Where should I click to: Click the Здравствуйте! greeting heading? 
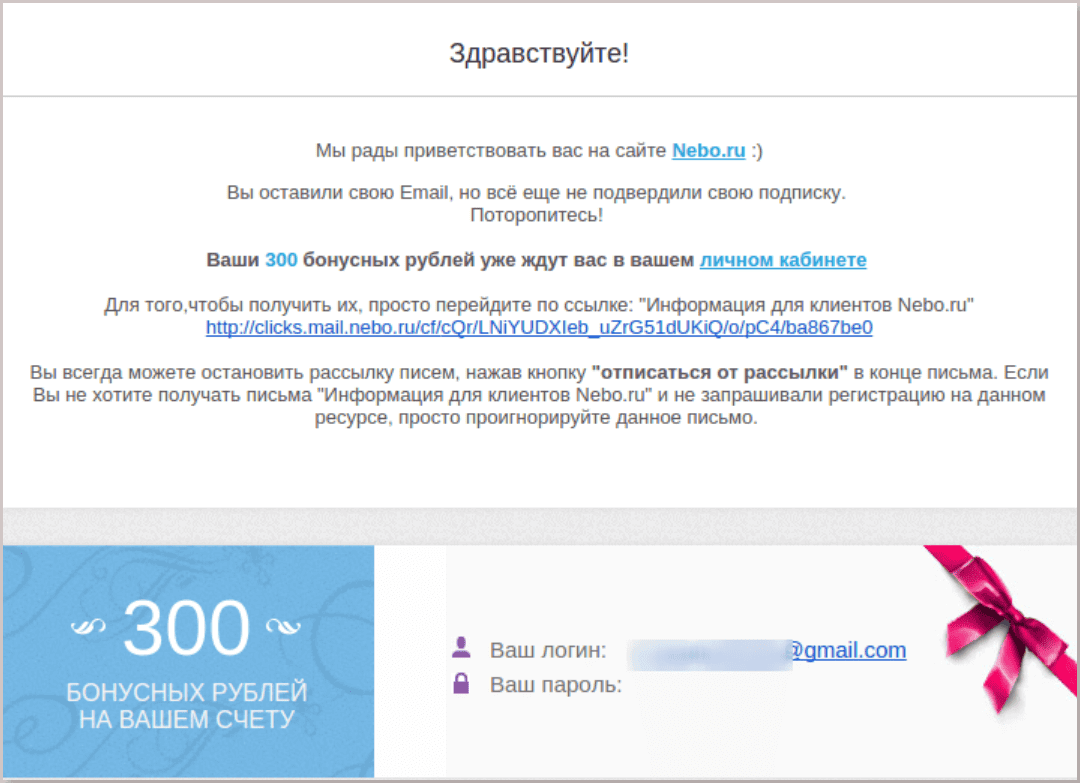coord(539,53)
